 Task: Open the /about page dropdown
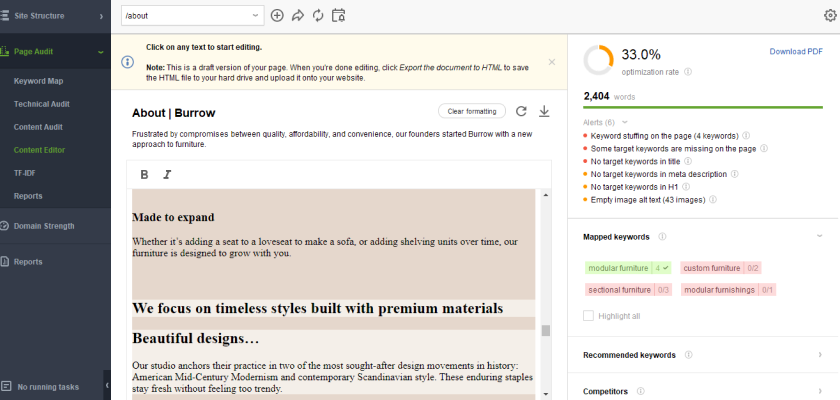[192, 16]
